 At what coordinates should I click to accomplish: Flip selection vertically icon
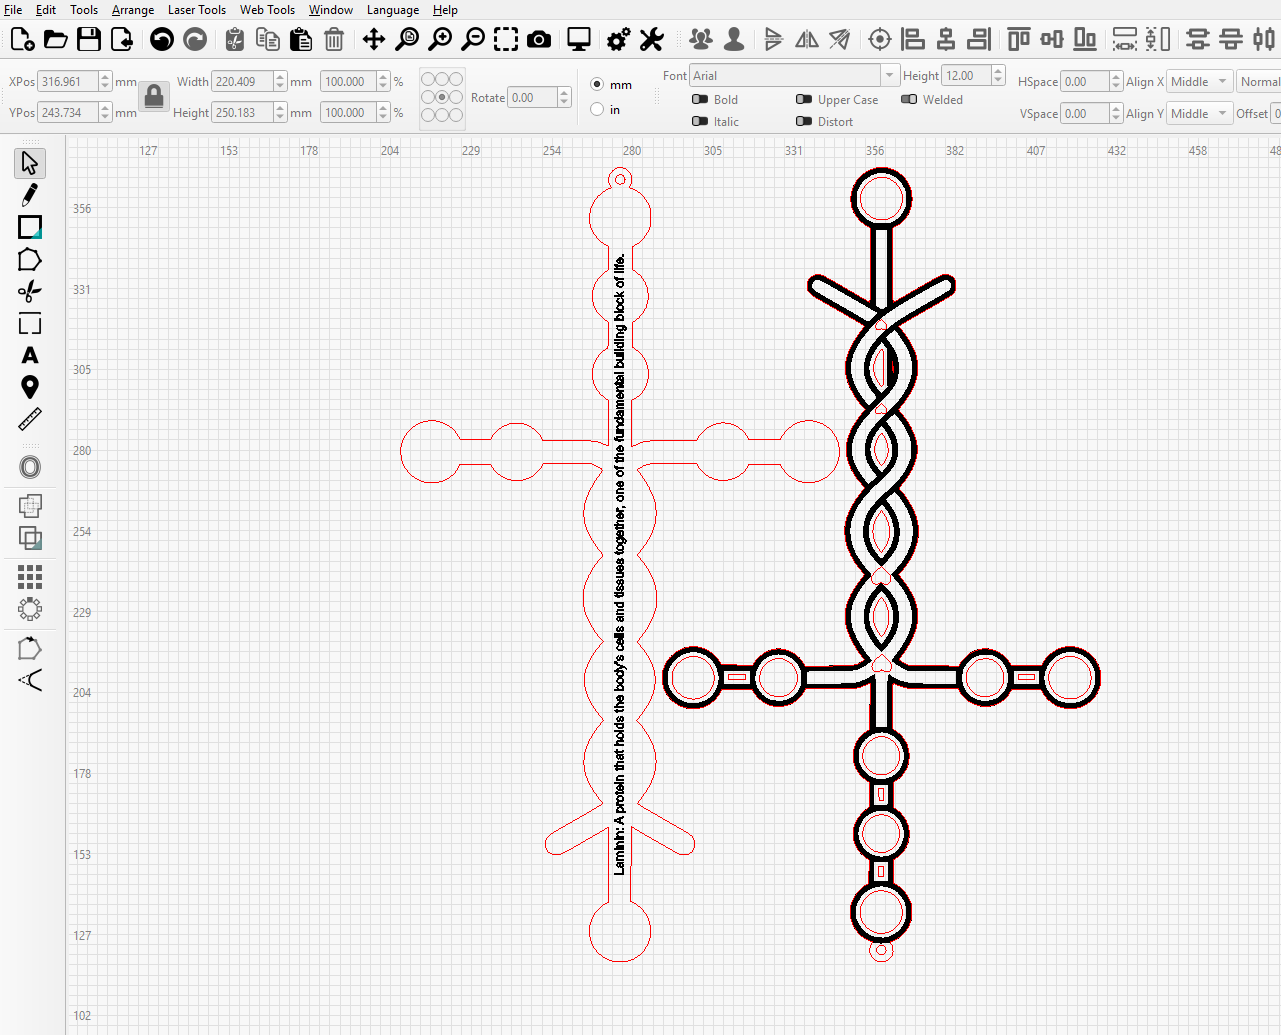[x=773, y=39]
